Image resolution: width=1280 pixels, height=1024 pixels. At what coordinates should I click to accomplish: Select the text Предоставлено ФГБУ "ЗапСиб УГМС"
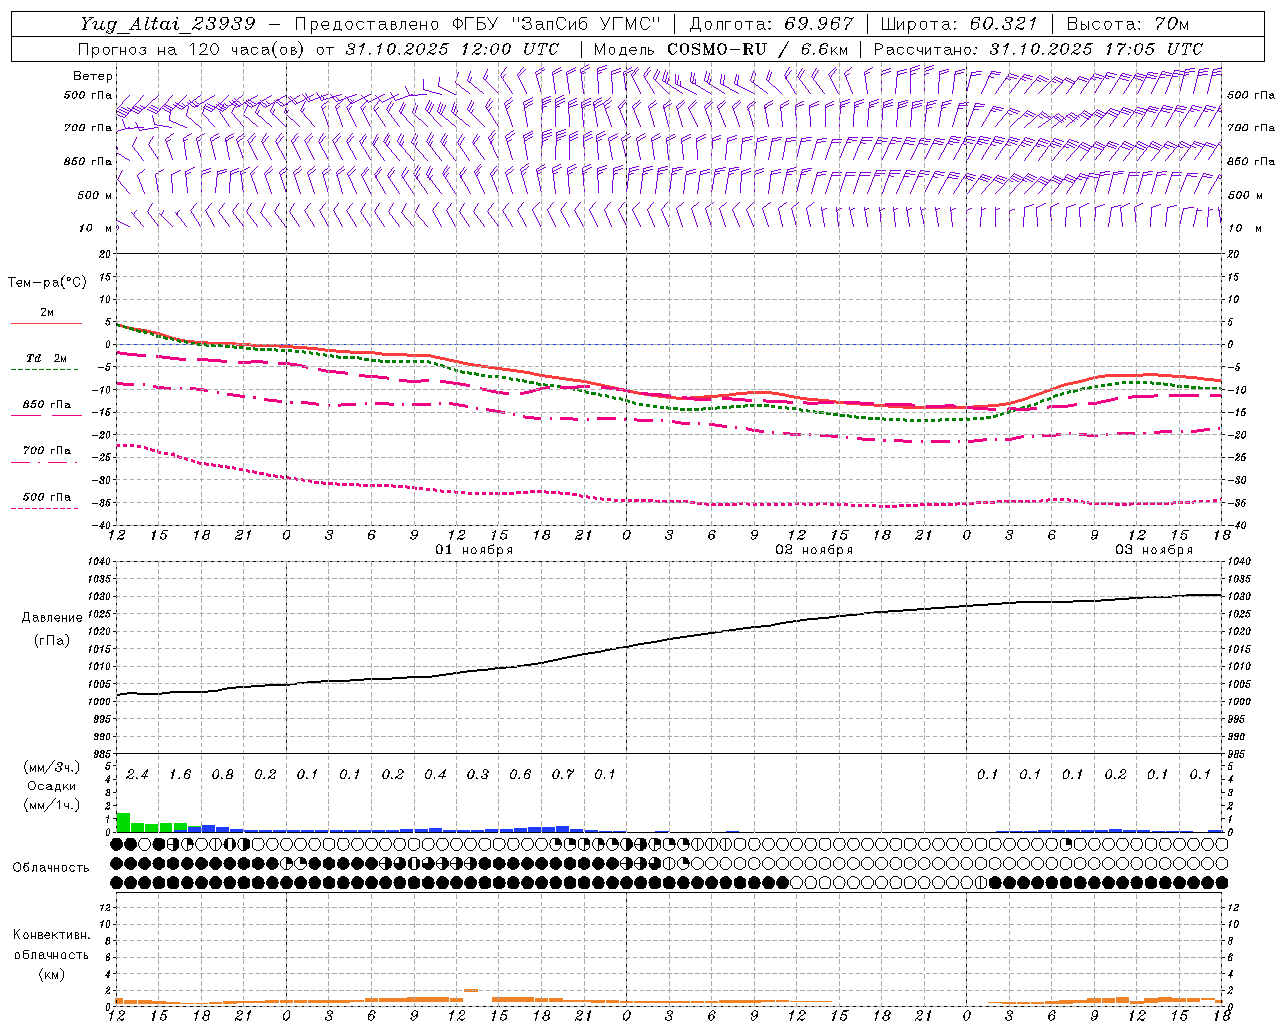point(478,24)
